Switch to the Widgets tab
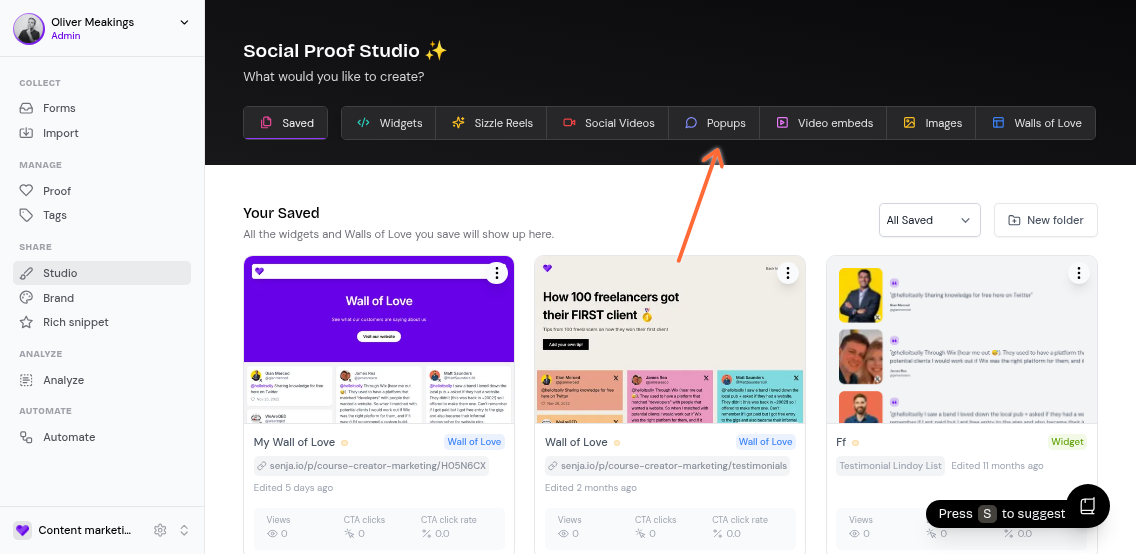This screenshot has height=554, width=1136. tap(389, 123)
